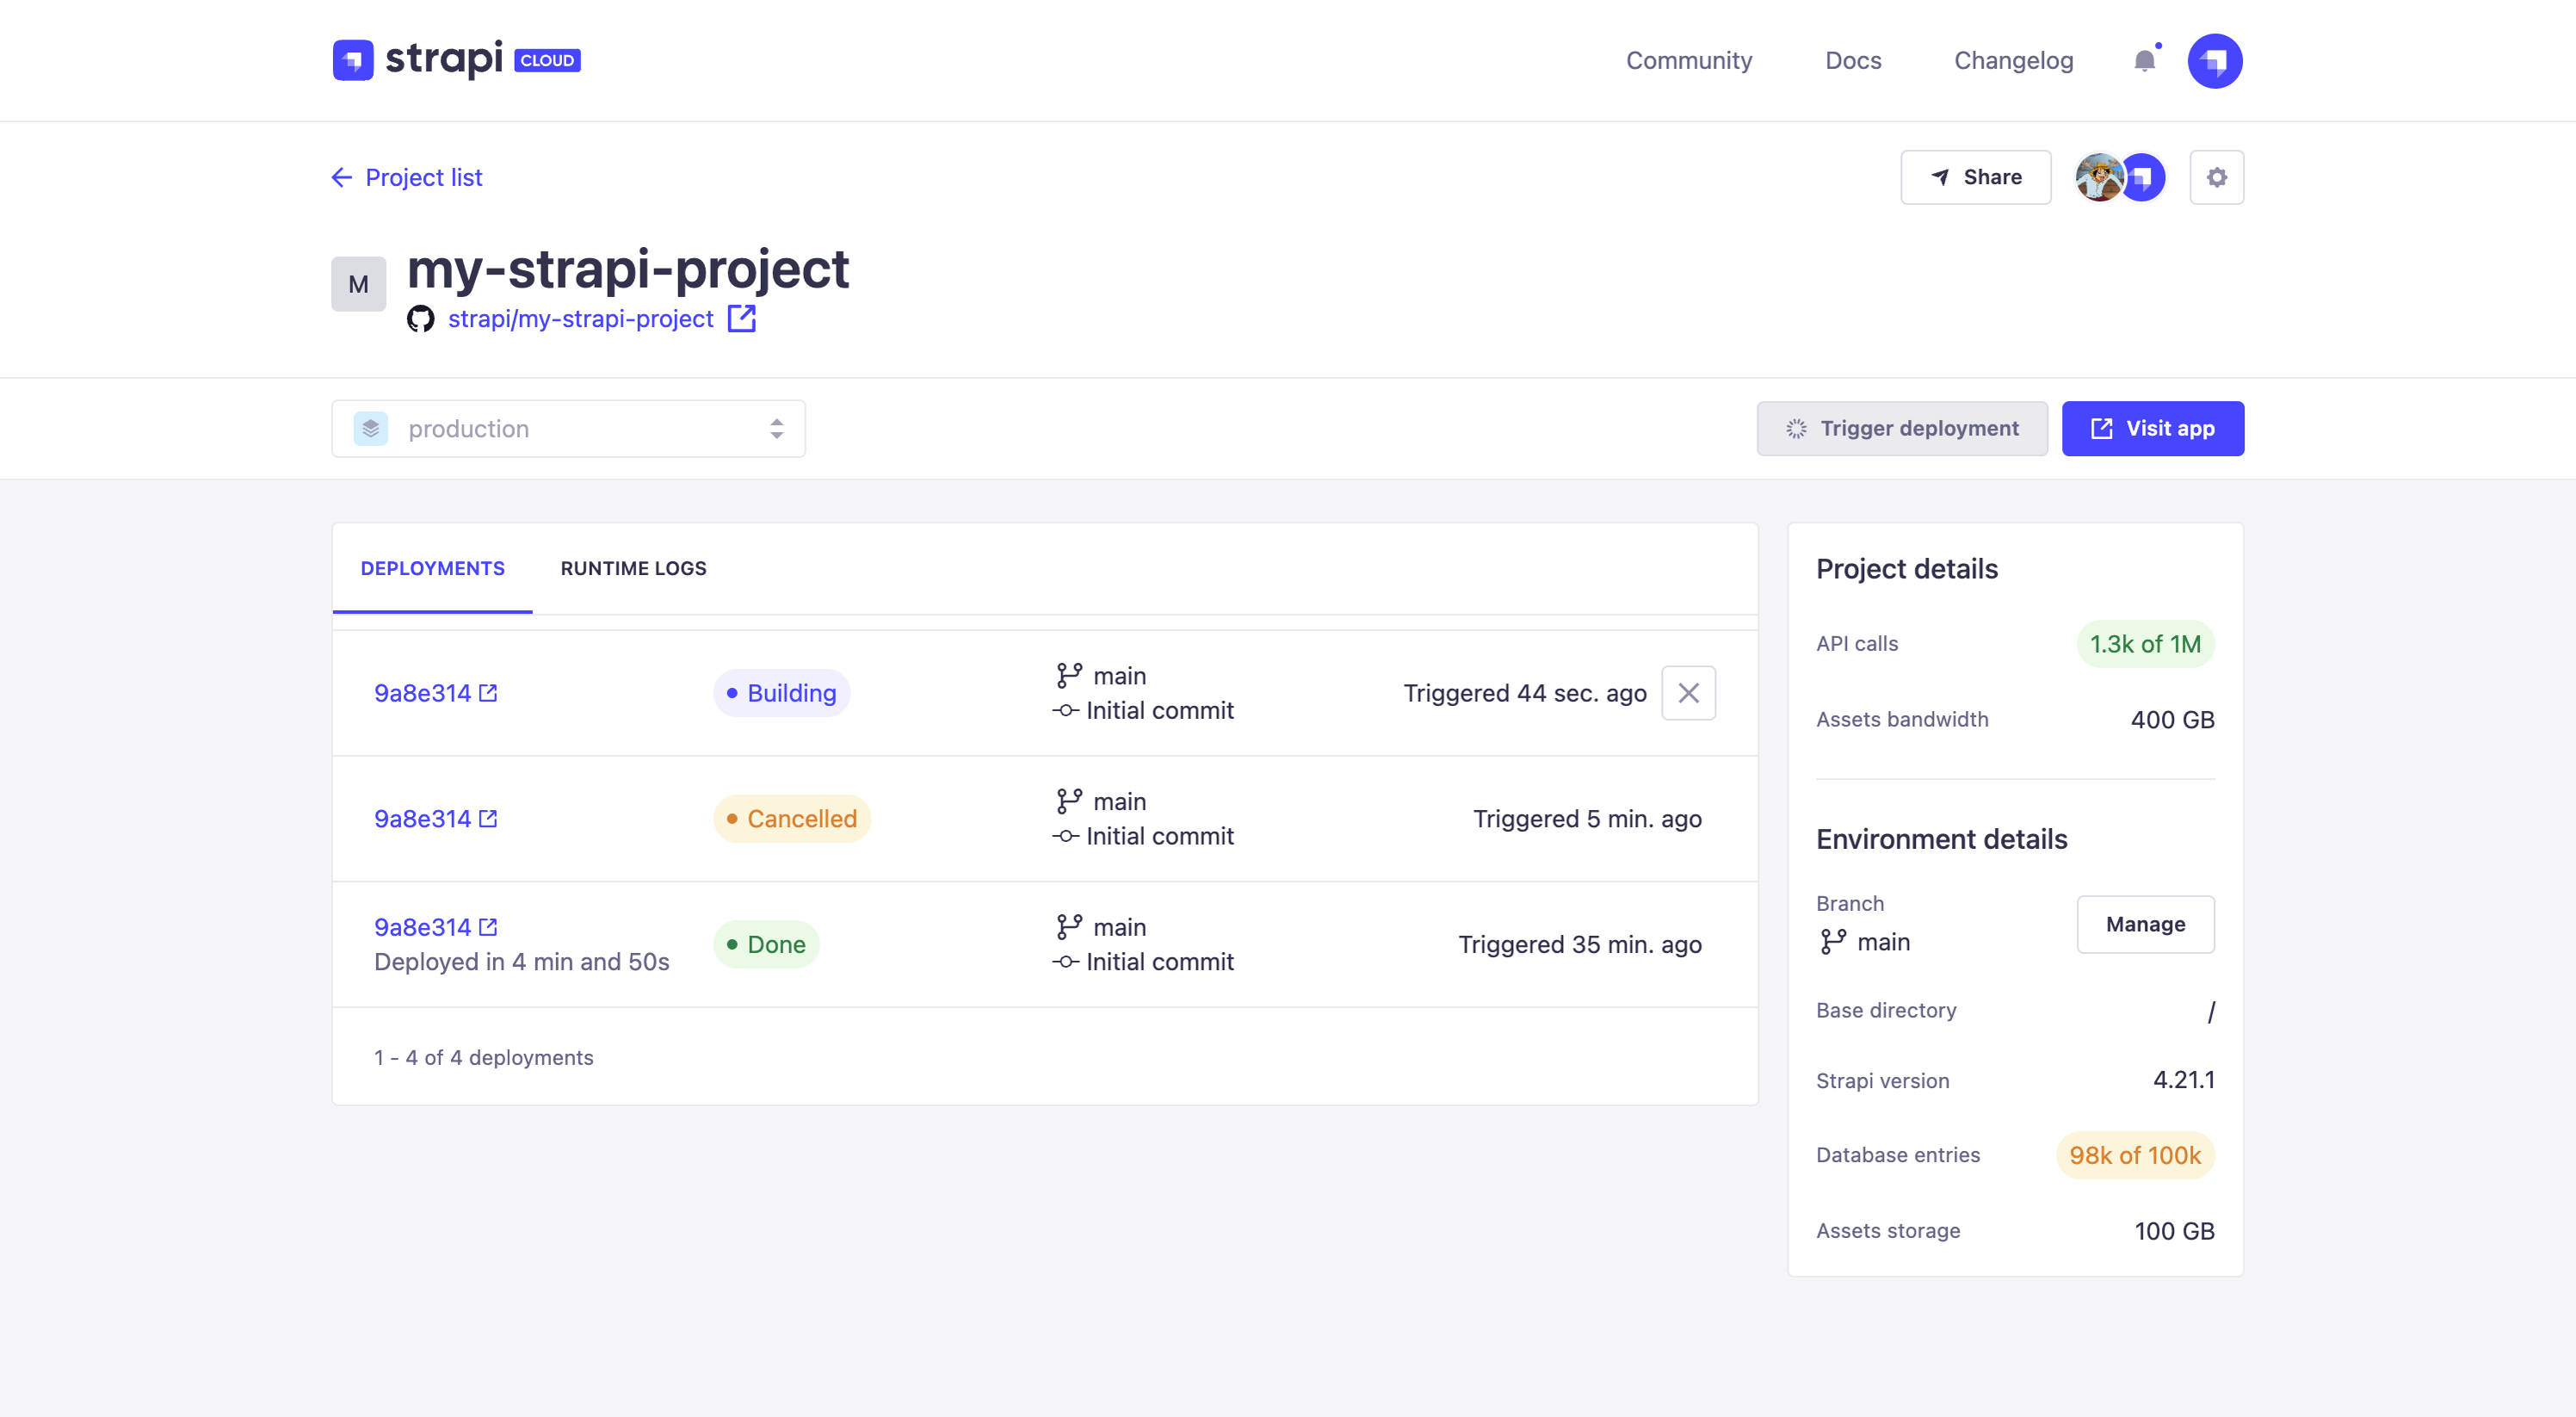This screenshot has height=1417, width=2576.
Task: Switch to the Runtime Logs tab
Action: 633,567
